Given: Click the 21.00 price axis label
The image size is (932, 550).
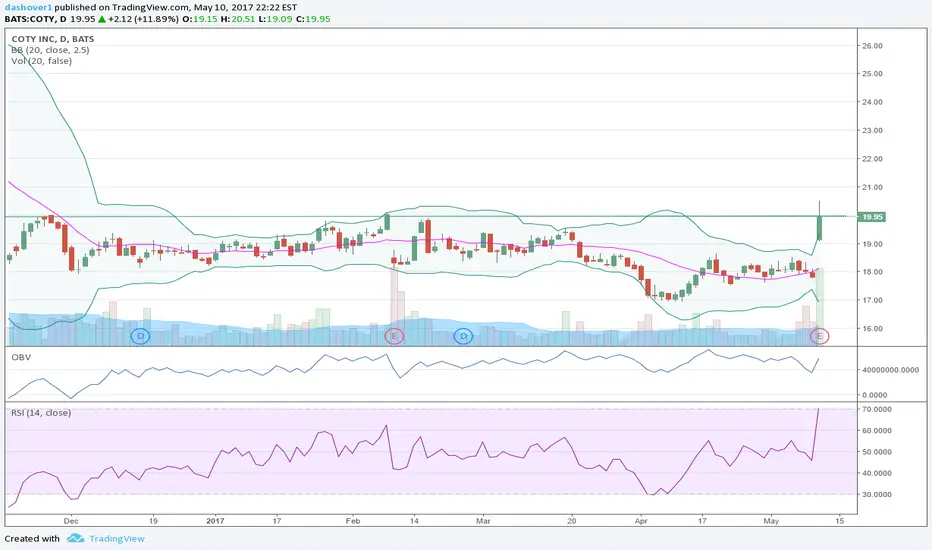Looking at the screenshot, I should click(x=872, y=187).
